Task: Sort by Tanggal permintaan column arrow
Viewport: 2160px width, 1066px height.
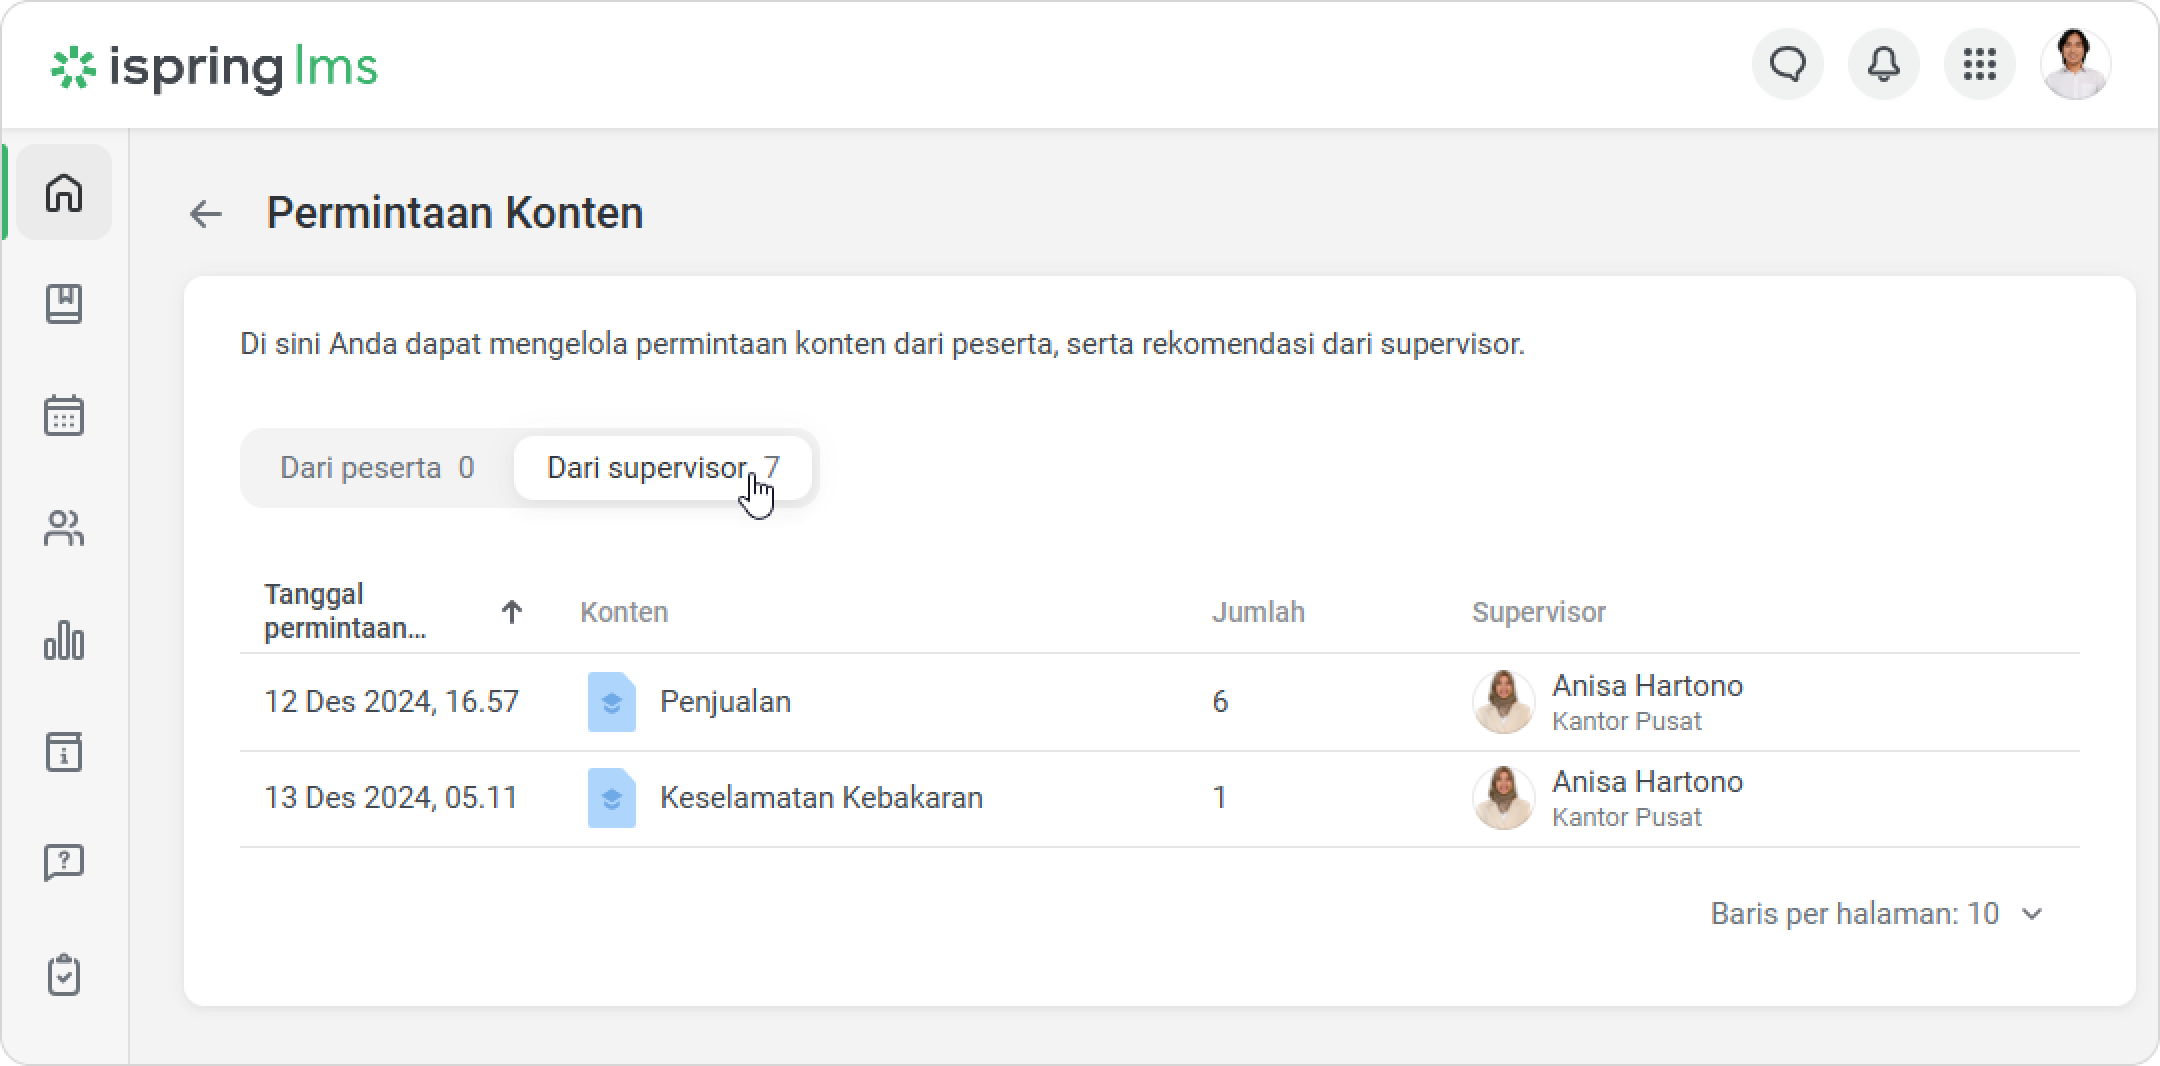Action: [511, 612]
